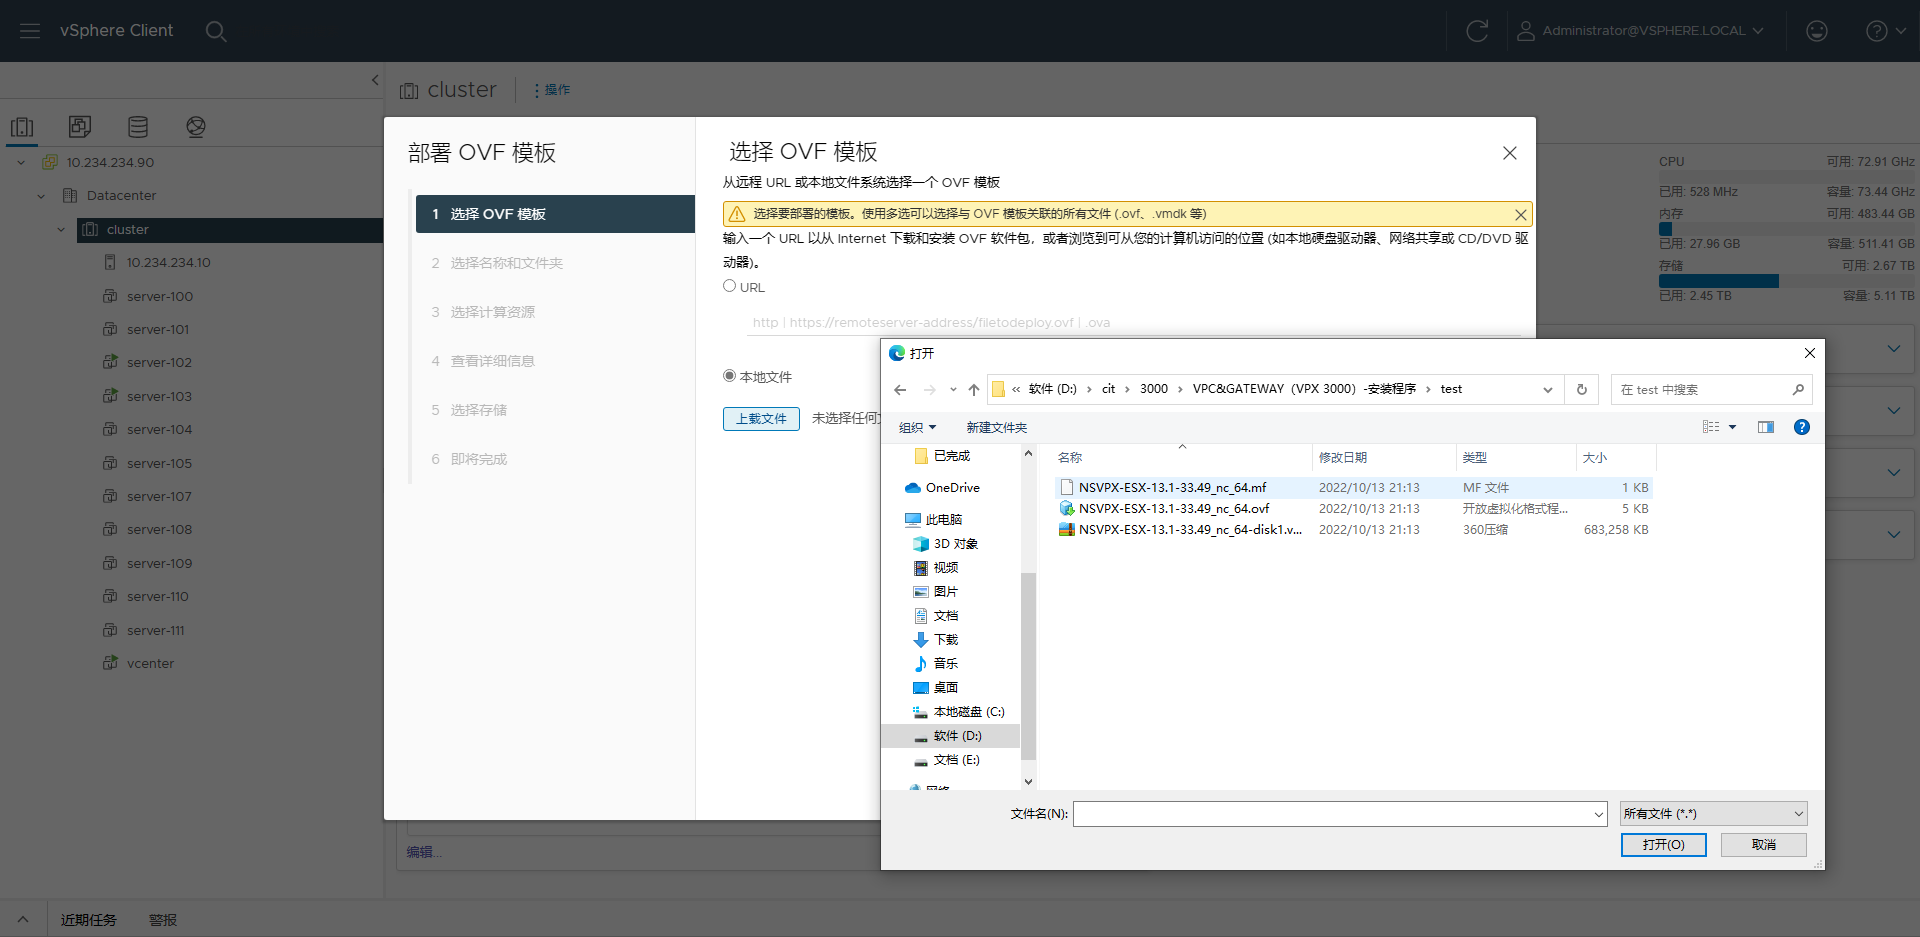The height and width of the screenshot is (937, 1920).
Task: Open the Hosts and Clusters view icon
Action: [x=22, y=127]
